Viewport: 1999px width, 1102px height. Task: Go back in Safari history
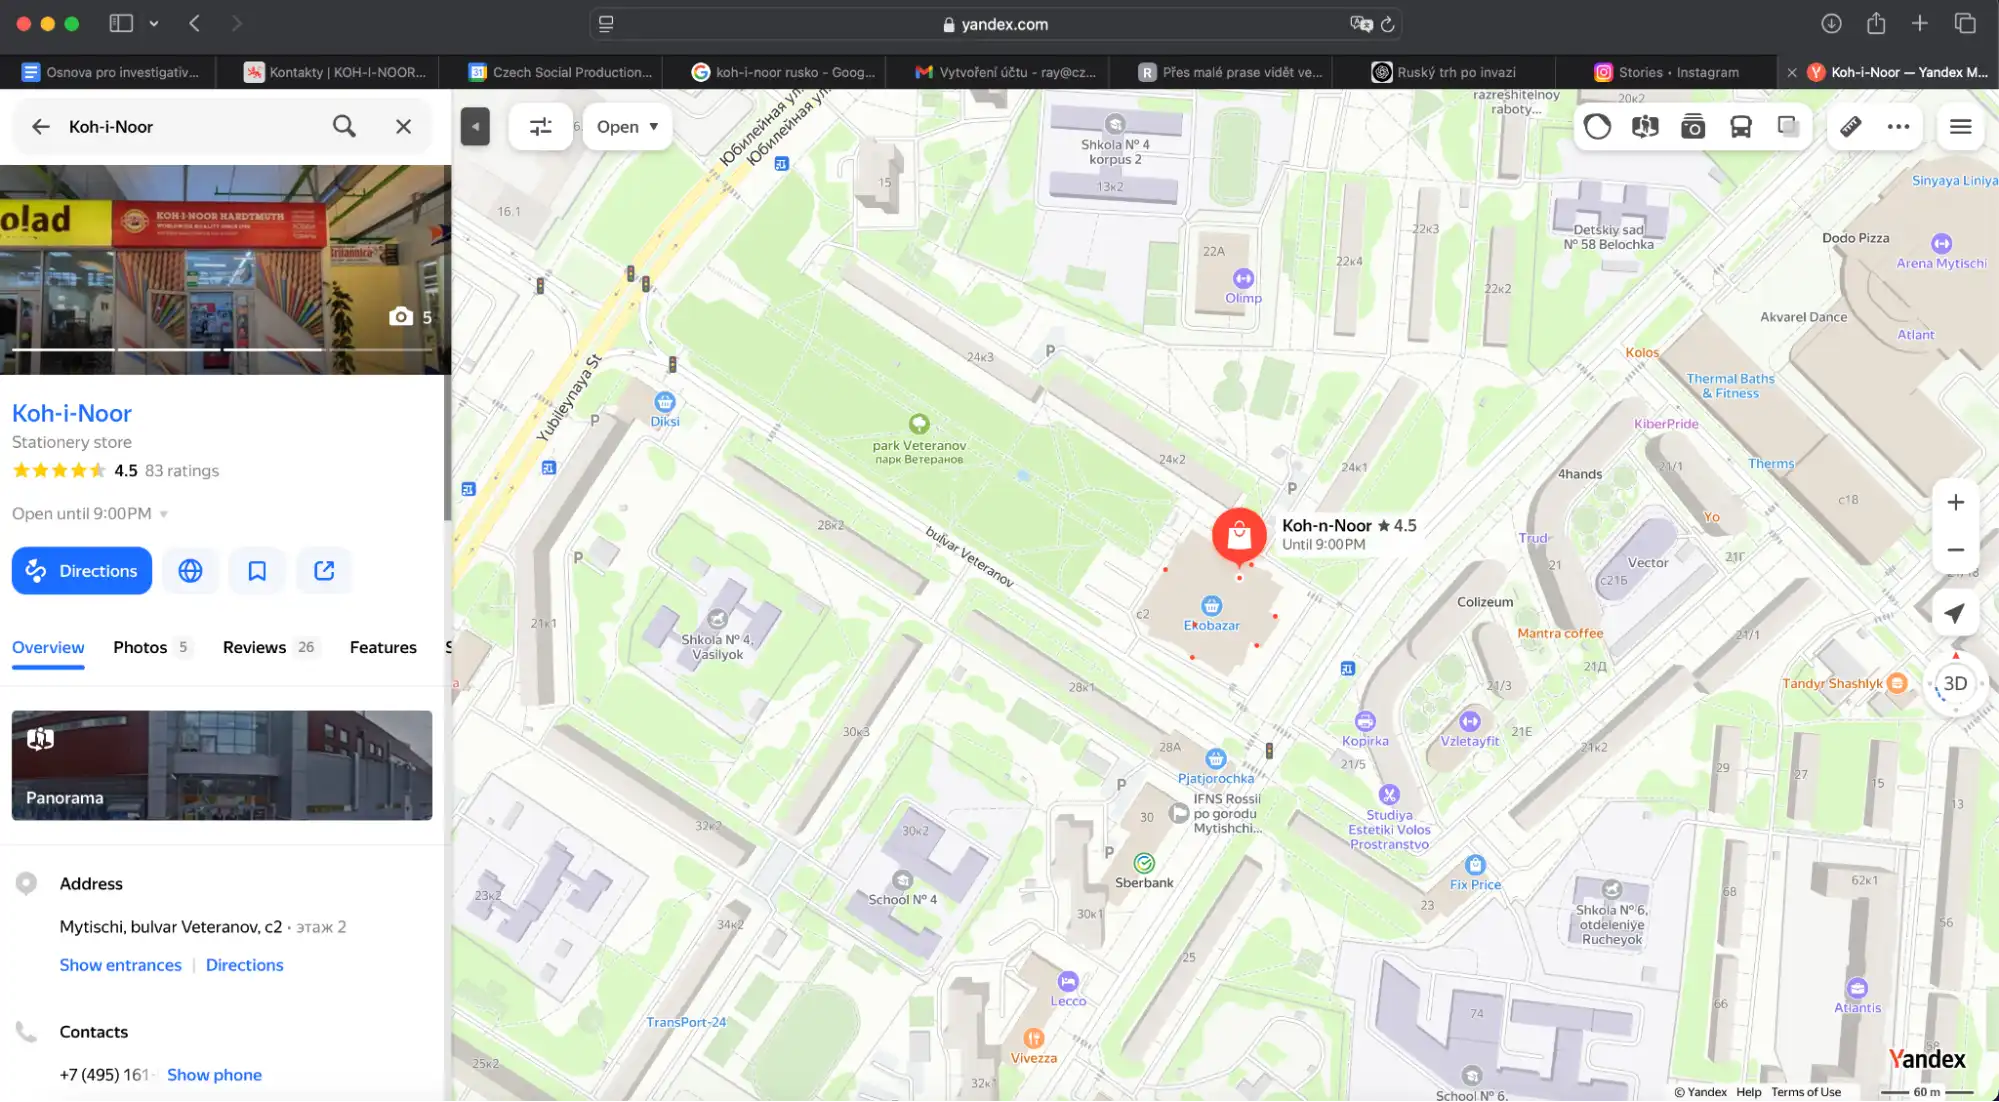(x=195, y=23)
